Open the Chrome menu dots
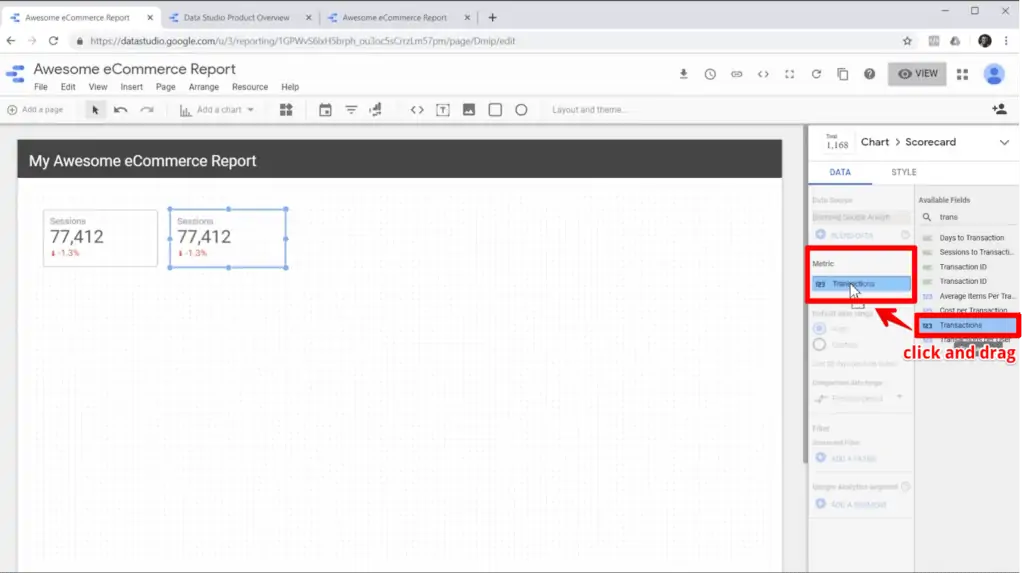1024x573 pixels. (1006, 41)
